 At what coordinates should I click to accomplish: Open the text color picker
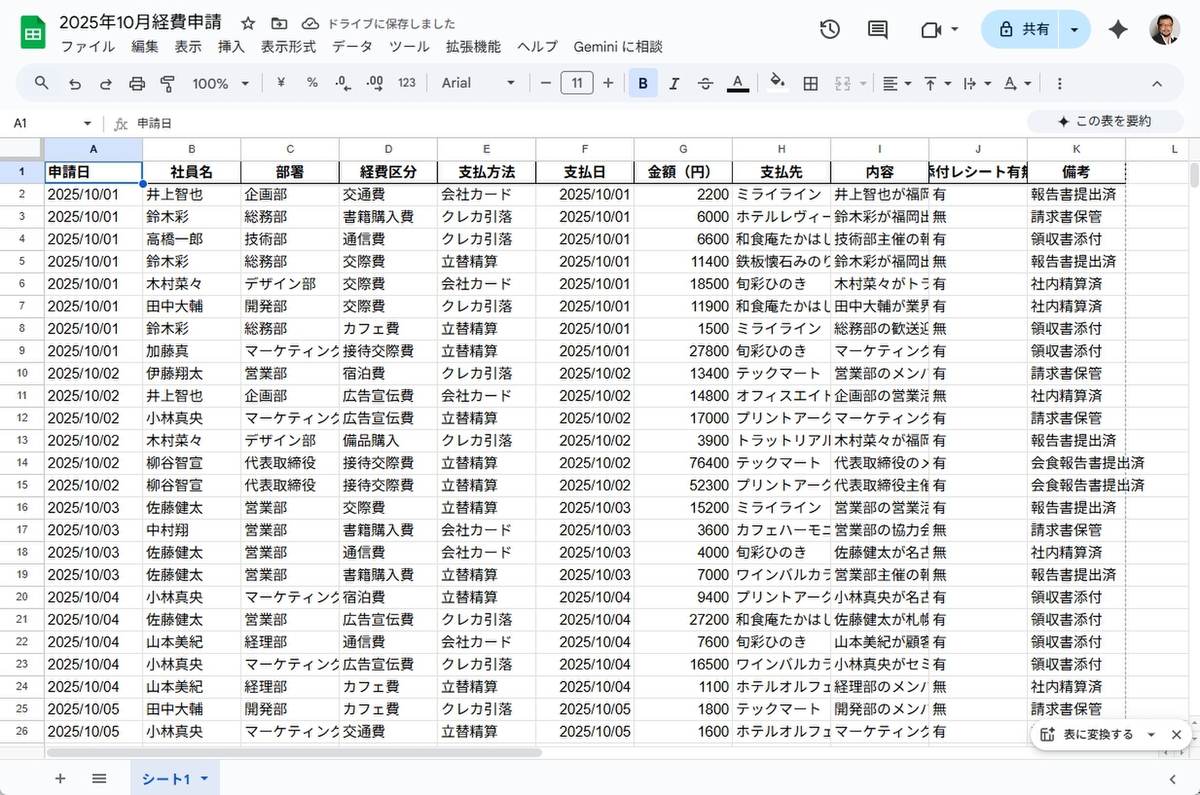(738, 83)
